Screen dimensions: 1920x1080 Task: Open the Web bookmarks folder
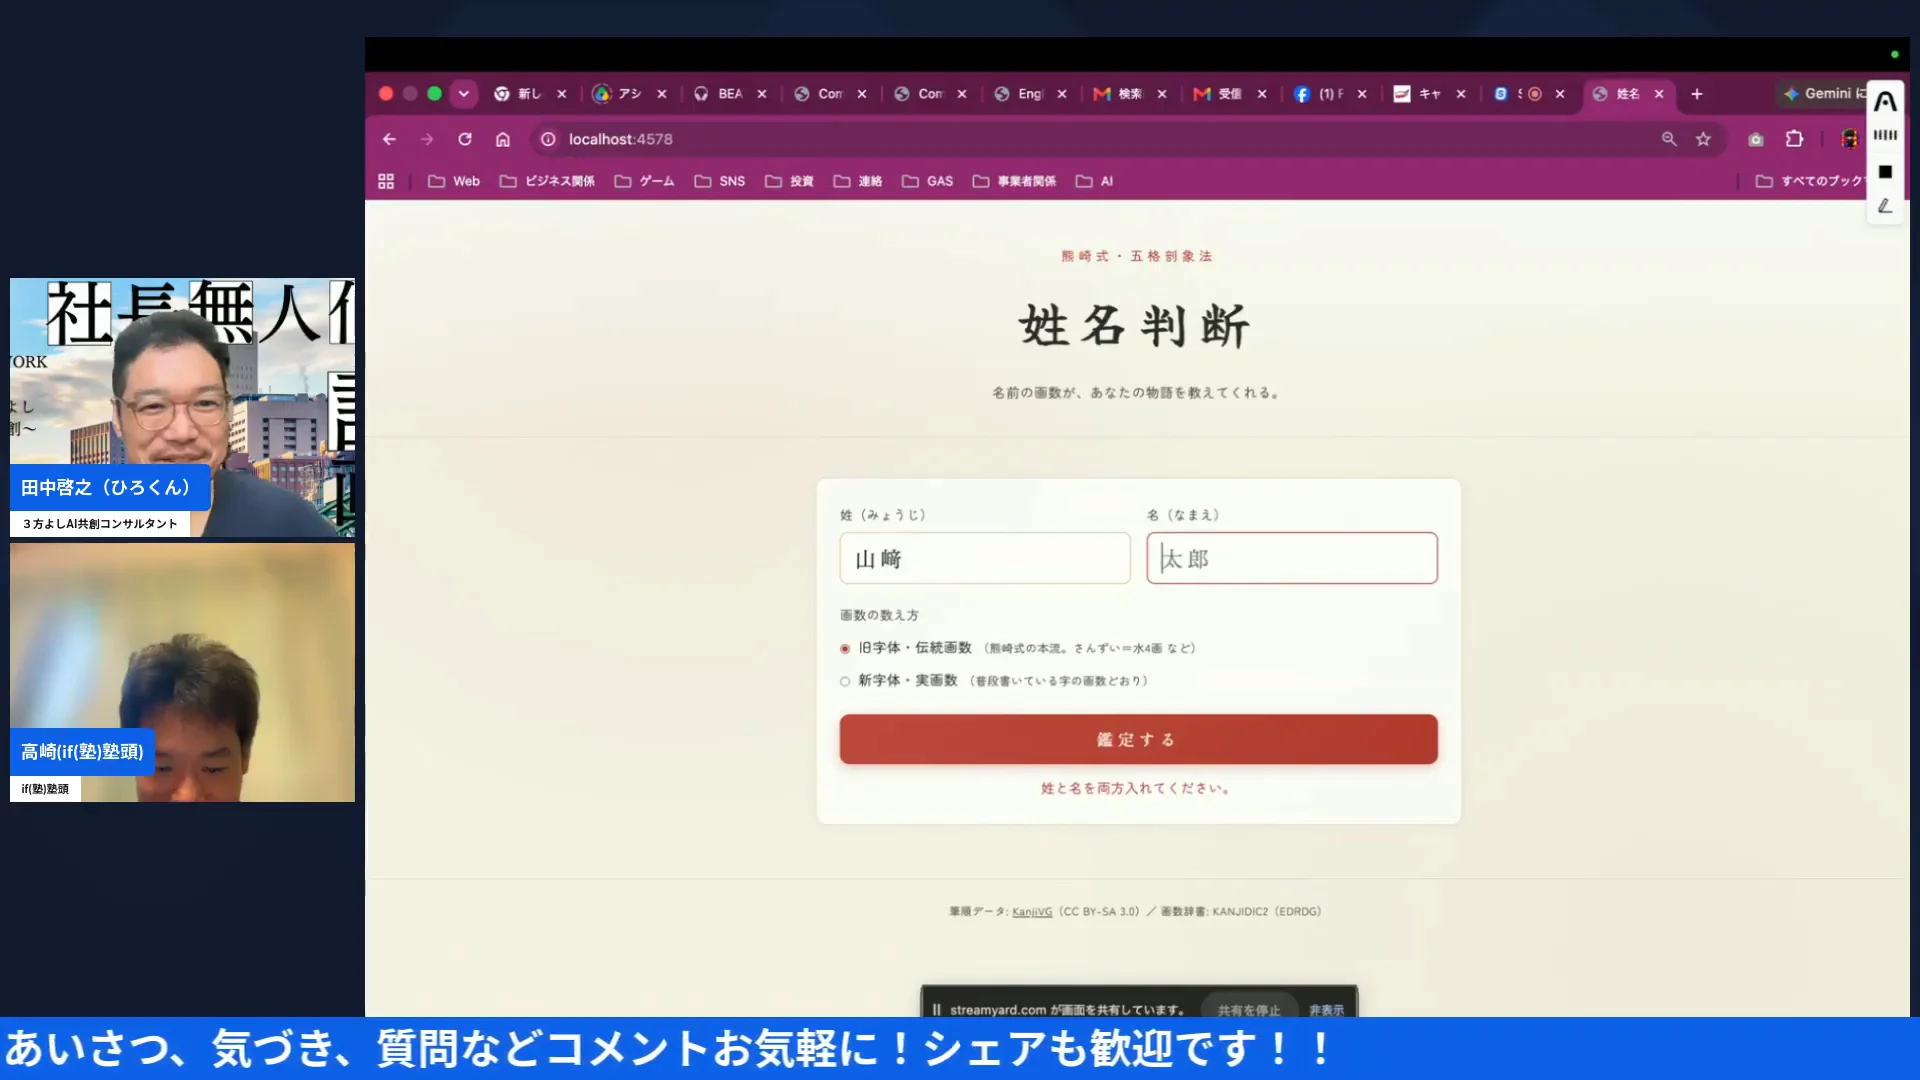(x=454, y=181)
